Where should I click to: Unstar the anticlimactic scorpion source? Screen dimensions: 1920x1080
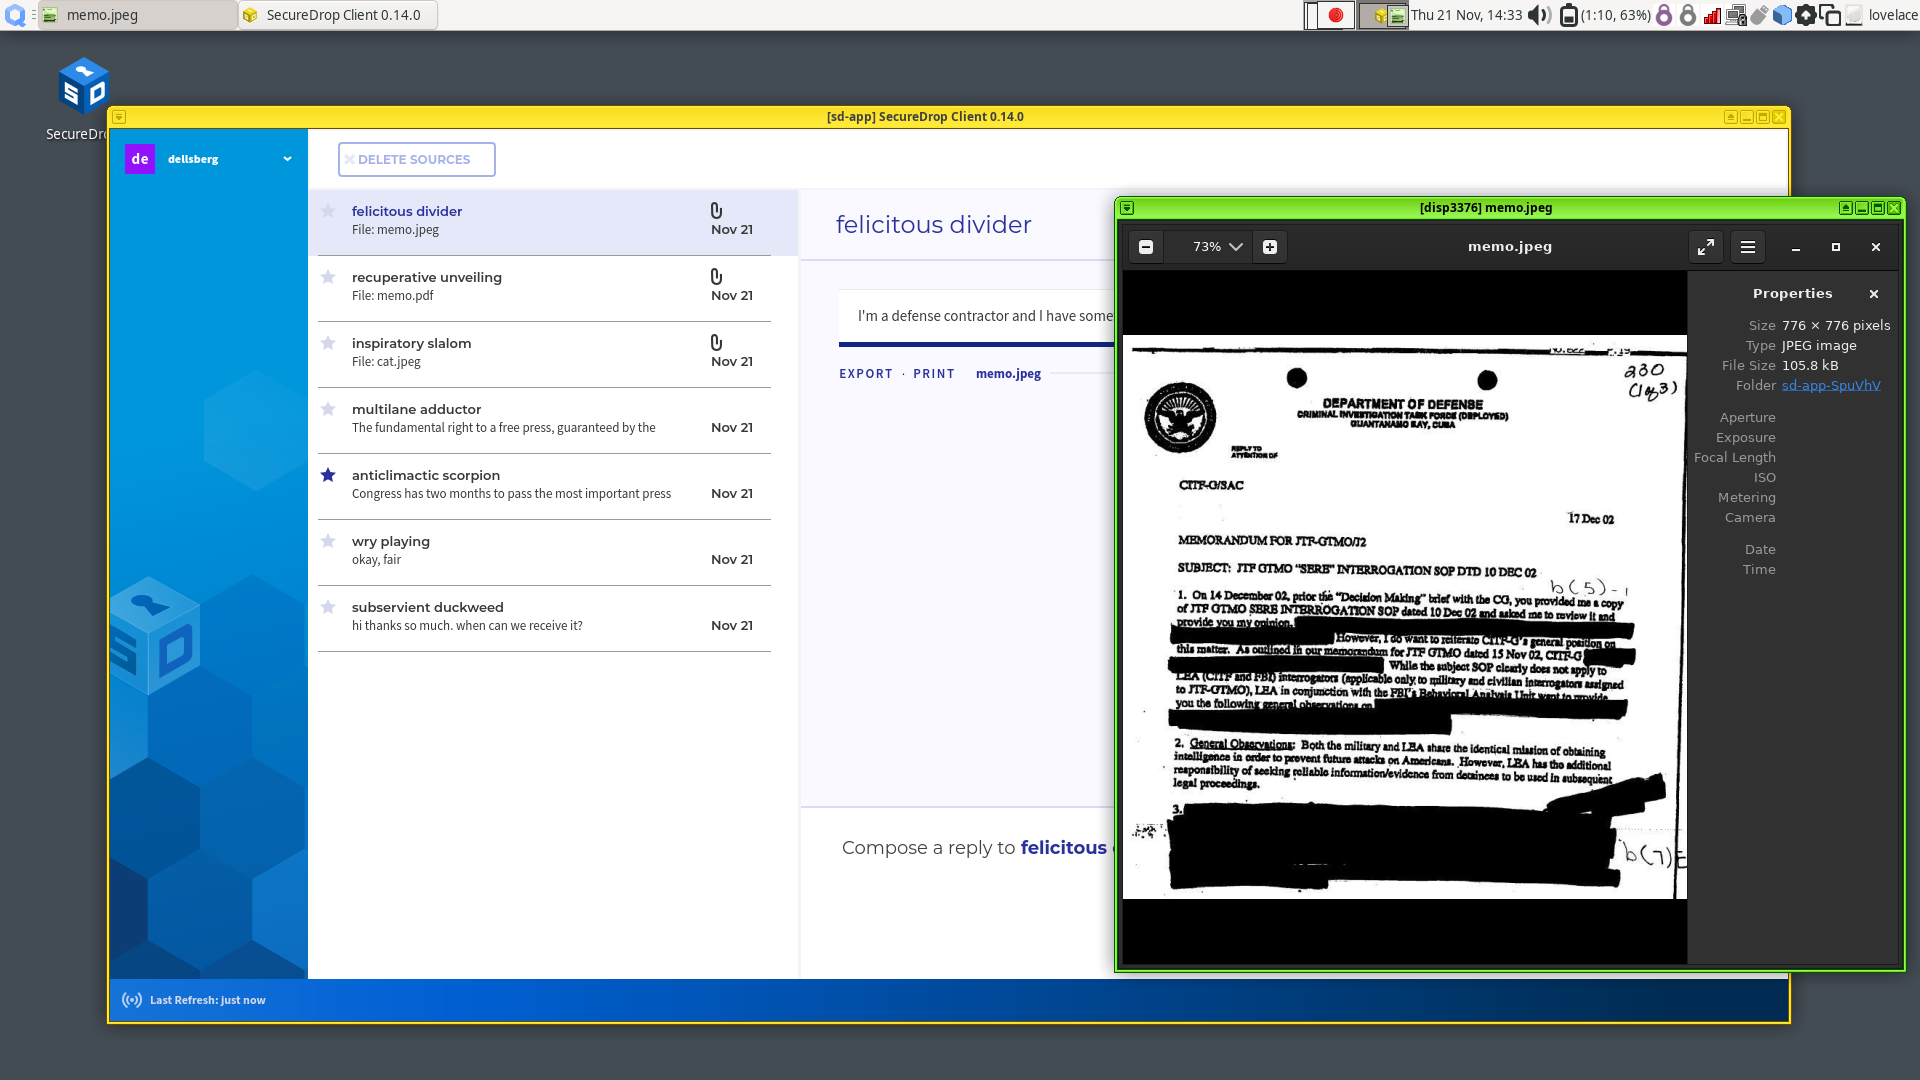(328, 475)
